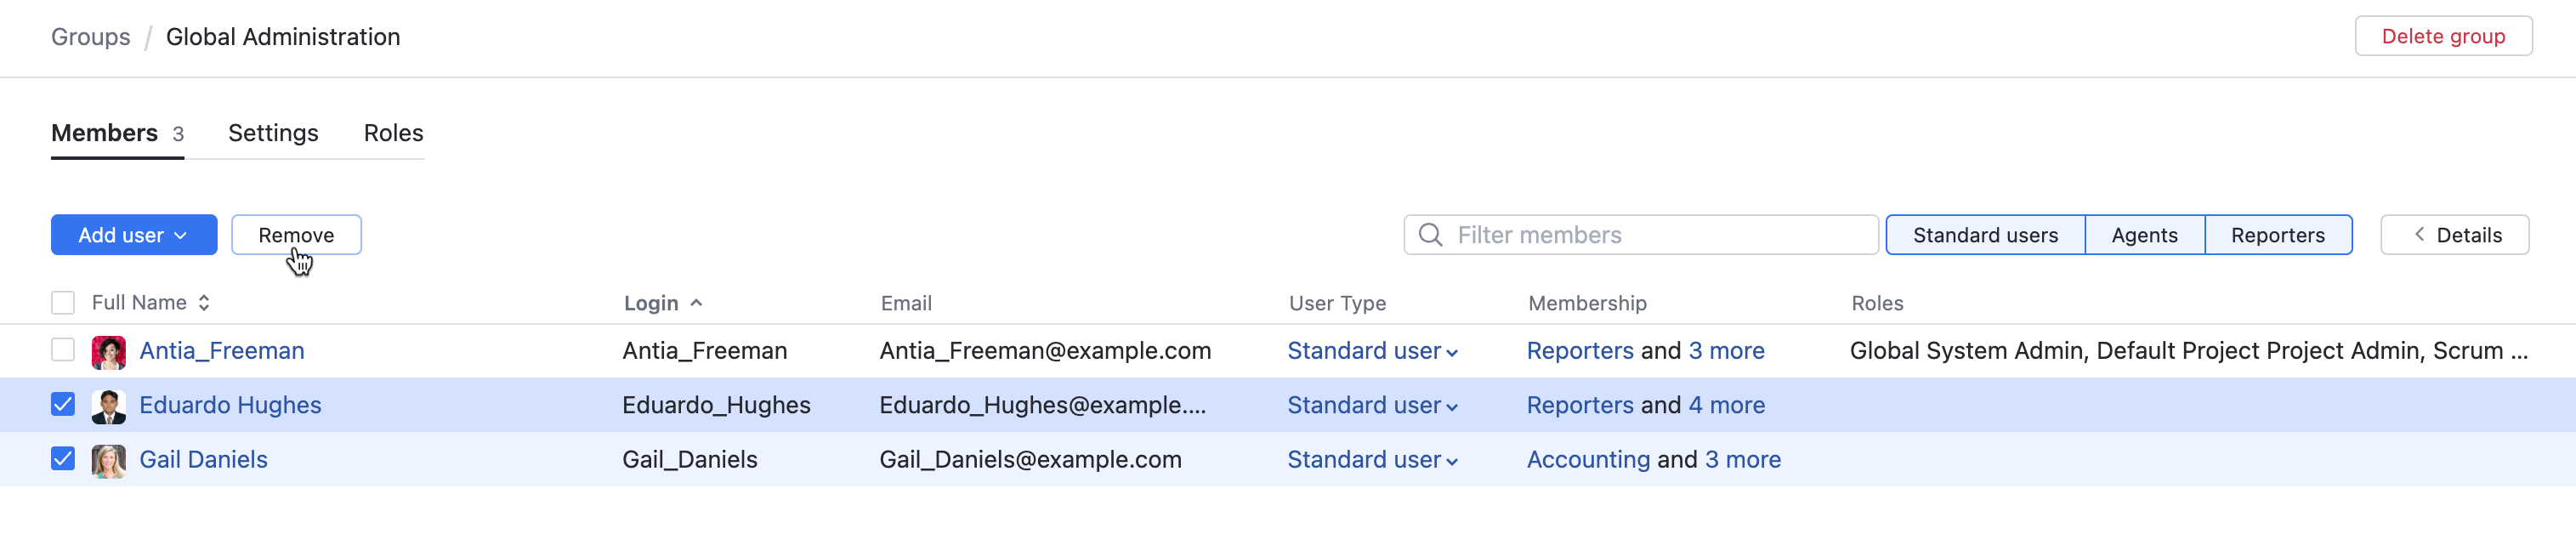2576x551 pixels.
Task: Click Gail Daniels' avatar picture
Action: click(108, 460)
